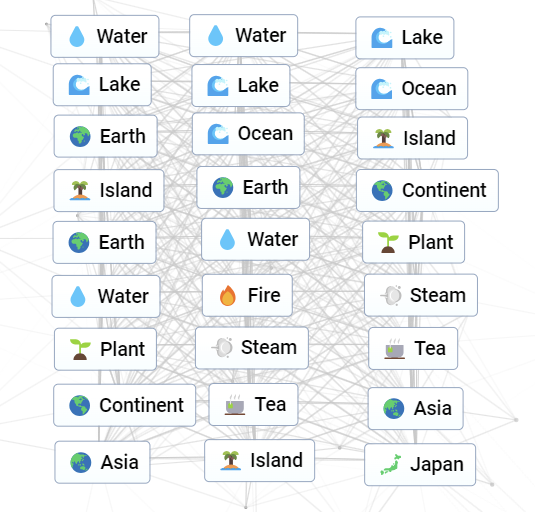Pick the Tea tile beside the wide Continent tile
This screenshot has height=512, width=535.
253,405
